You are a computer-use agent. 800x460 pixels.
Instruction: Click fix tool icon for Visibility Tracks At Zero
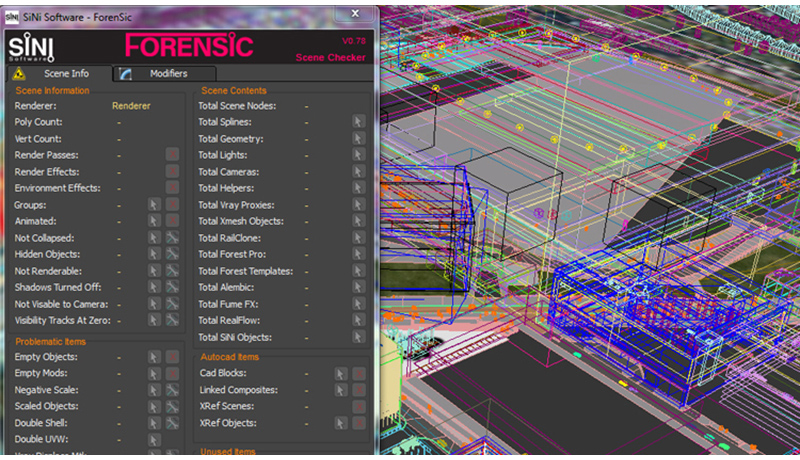pos(172,320)
